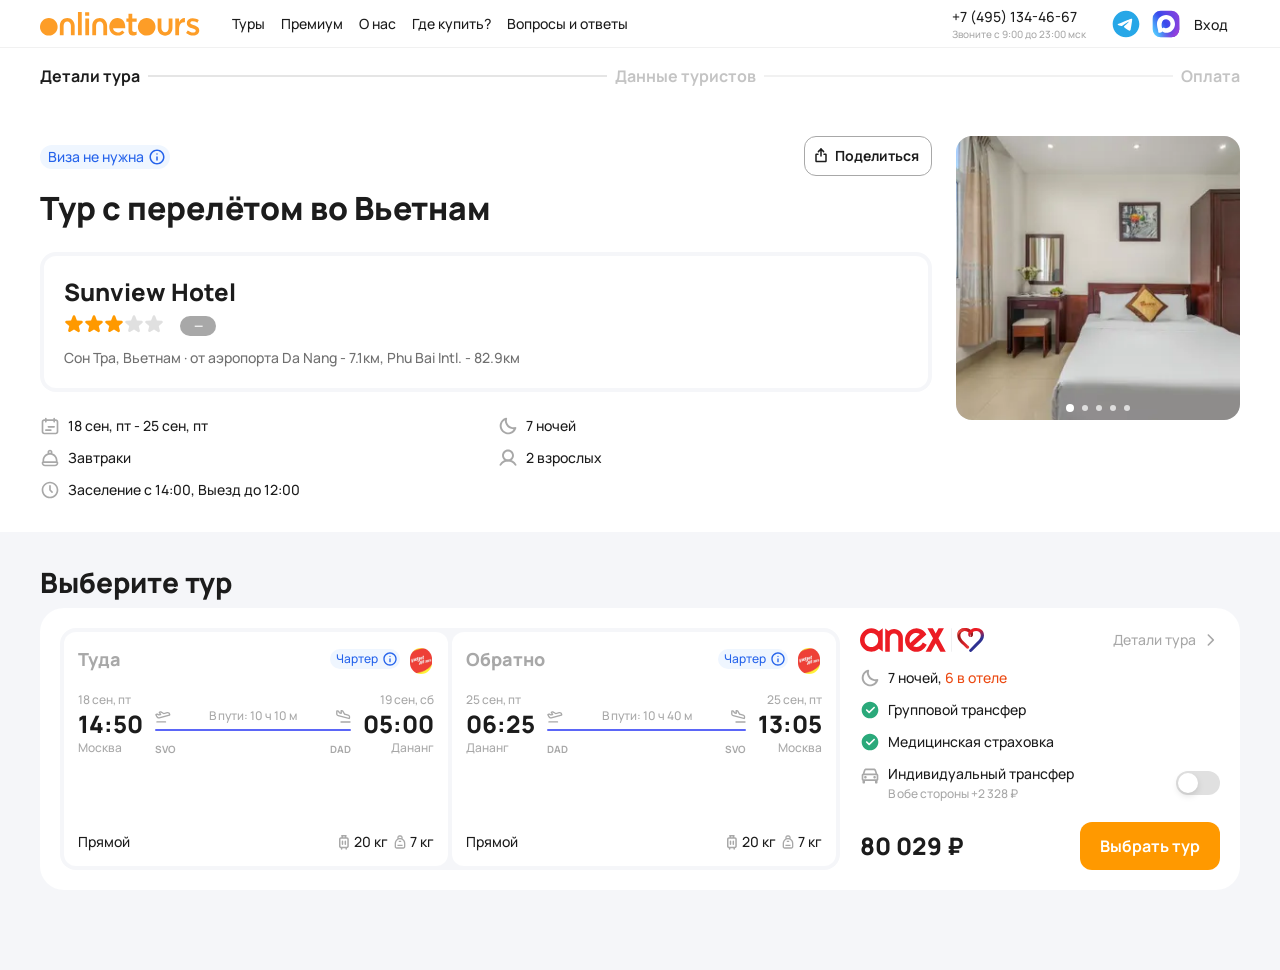Click the moon icon next to '7 ночей' in tour details
This screenshot has height=970, width=1280.
[x=508, y=426]
